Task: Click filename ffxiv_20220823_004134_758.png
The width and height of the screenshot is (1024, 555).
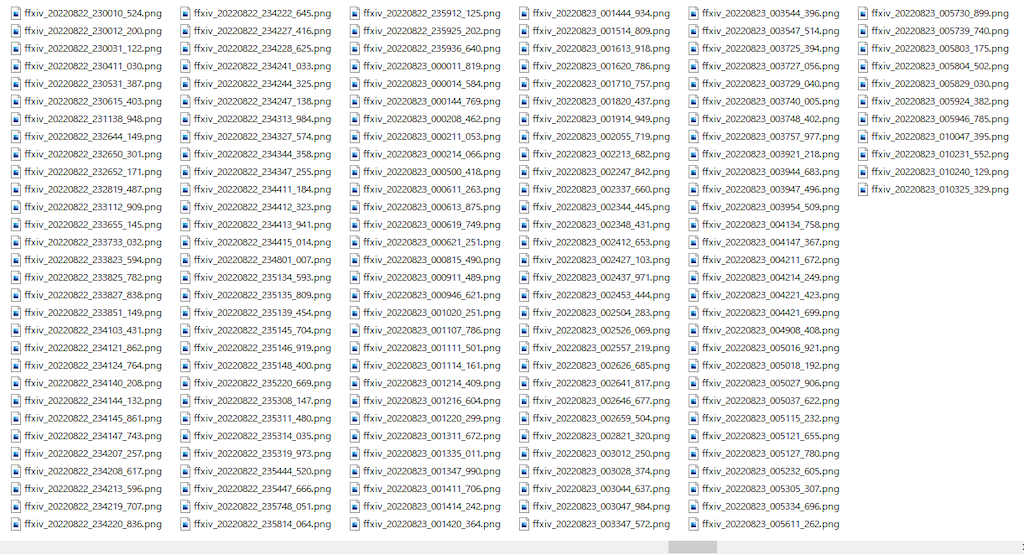Action: coord(771,225)
